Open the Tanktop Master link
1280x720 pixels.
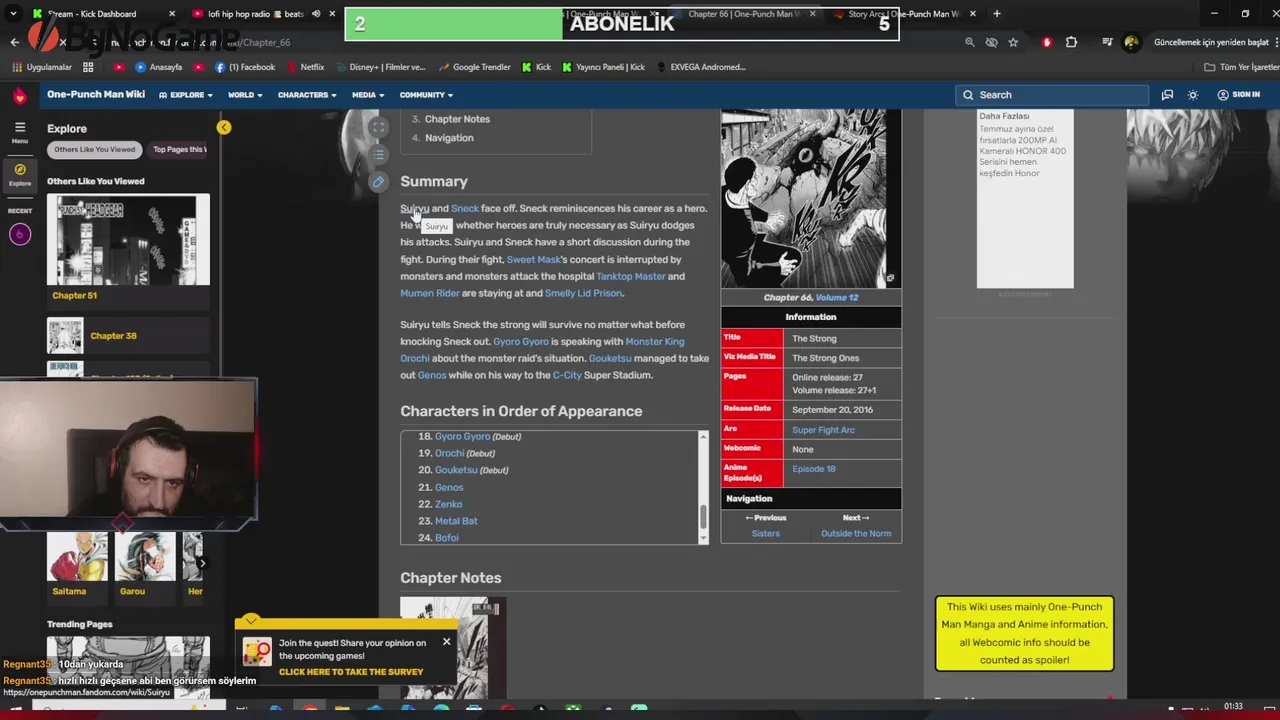click(630, 276)
